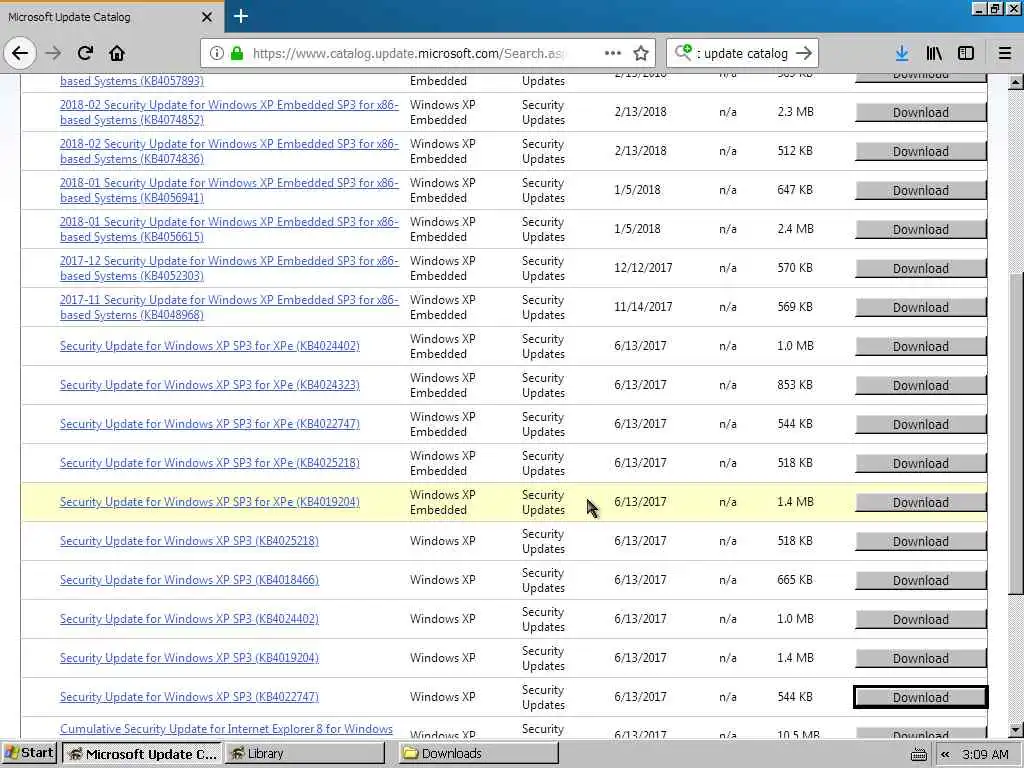
Task: Click the search engine magnifier icon
Action: pyautogui.click(x=683, y=52)
